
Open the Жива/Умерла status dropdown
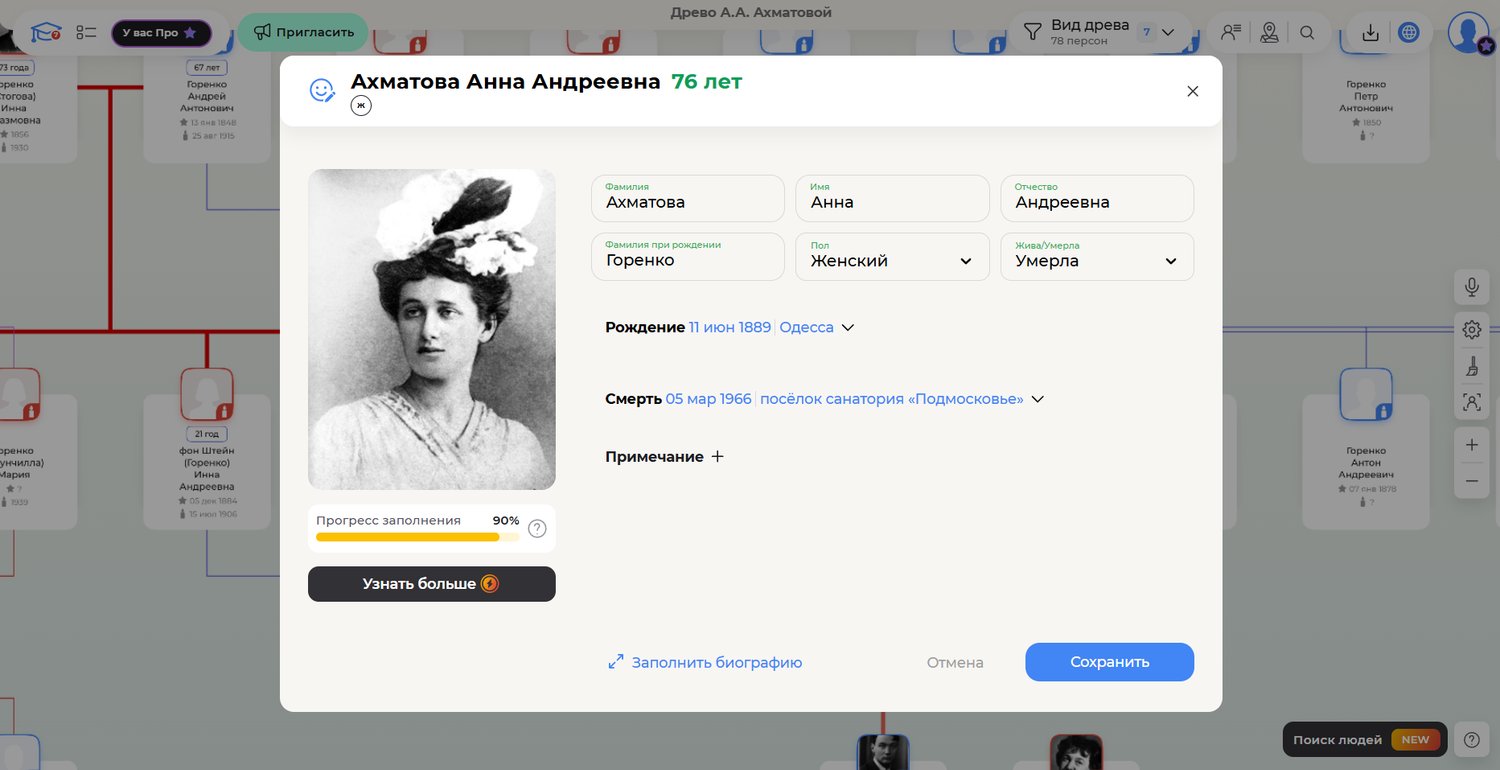[x=1096, y=258]
